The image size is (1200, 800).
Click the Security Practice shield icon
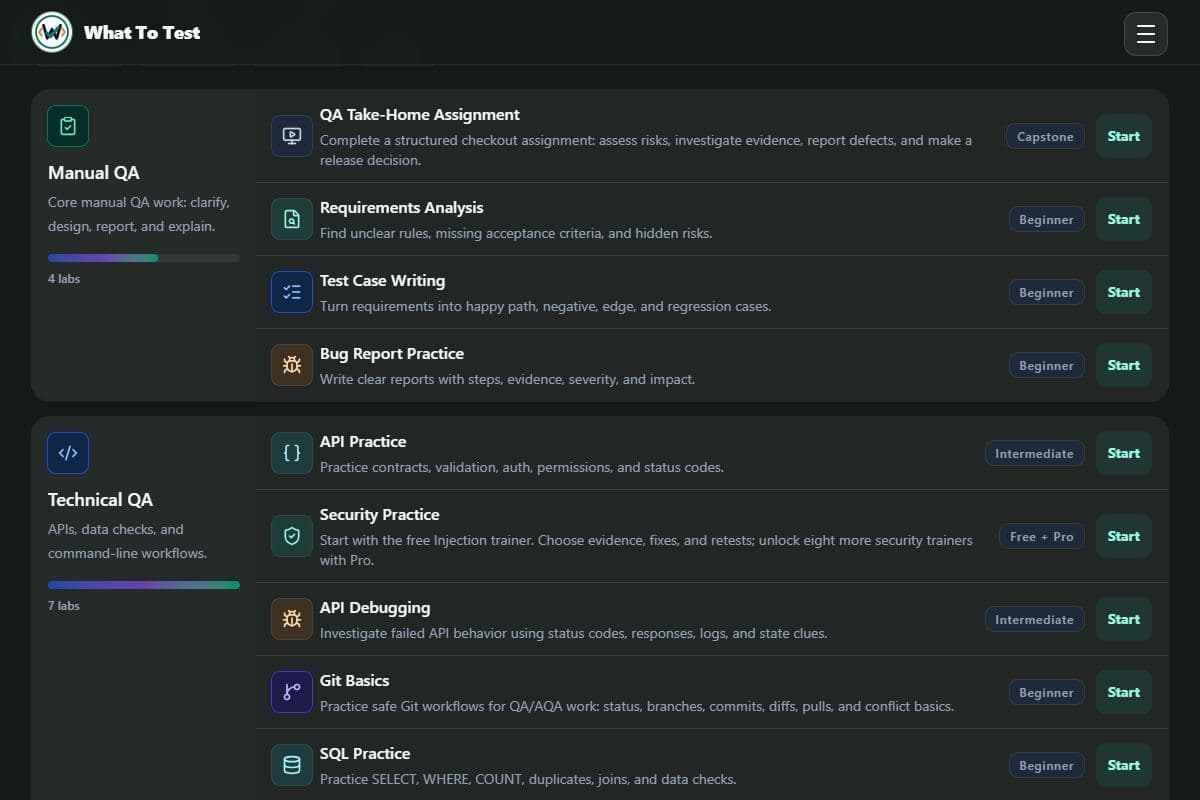point(292,536)
